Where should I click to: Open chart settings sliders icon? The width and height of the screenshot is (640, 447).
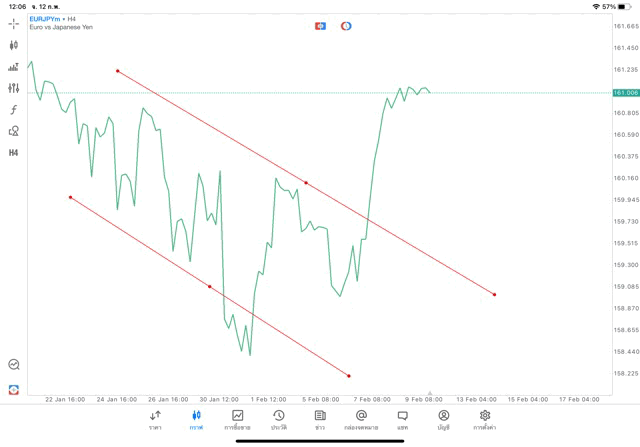(13, 88)
